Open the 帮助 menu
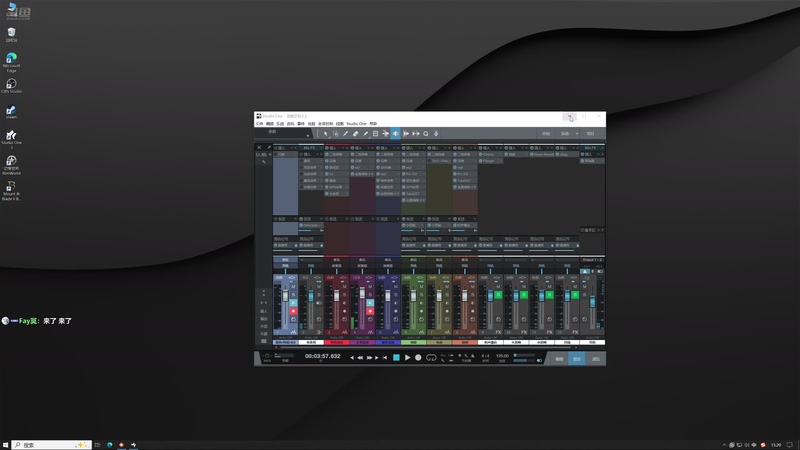This screenshot has height=450, width=800. [373, 123]
